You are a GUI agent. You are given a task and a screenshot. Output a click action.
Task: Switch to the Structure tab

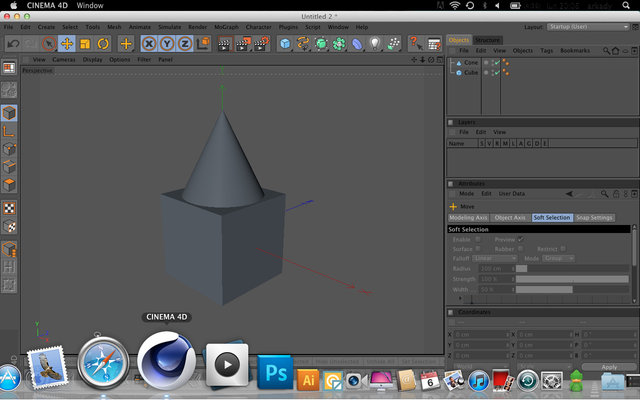click(x=487, y=40)
